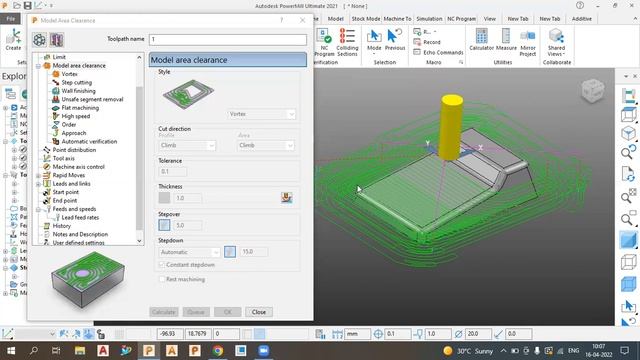Open the Shared Views dropdown arrow

coord(563,54)
